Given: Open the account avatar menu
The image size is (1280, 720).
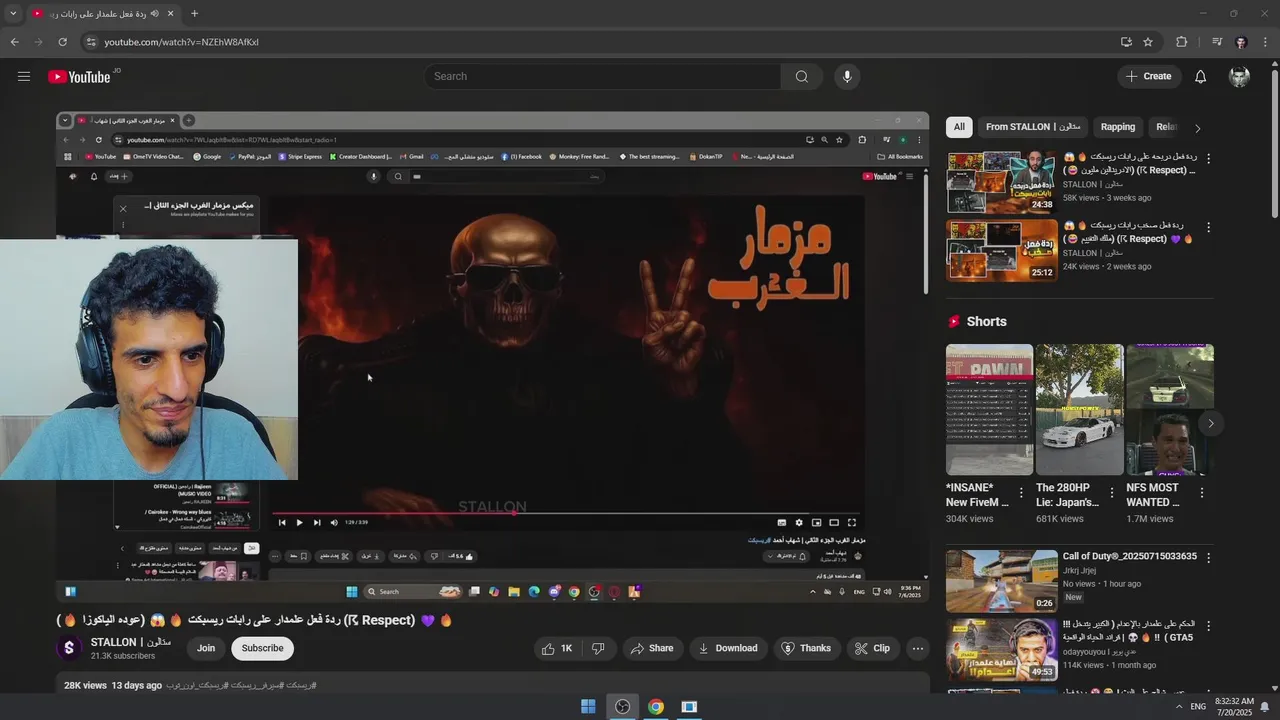Looking at the screenshot, I should click(1239, 76).
